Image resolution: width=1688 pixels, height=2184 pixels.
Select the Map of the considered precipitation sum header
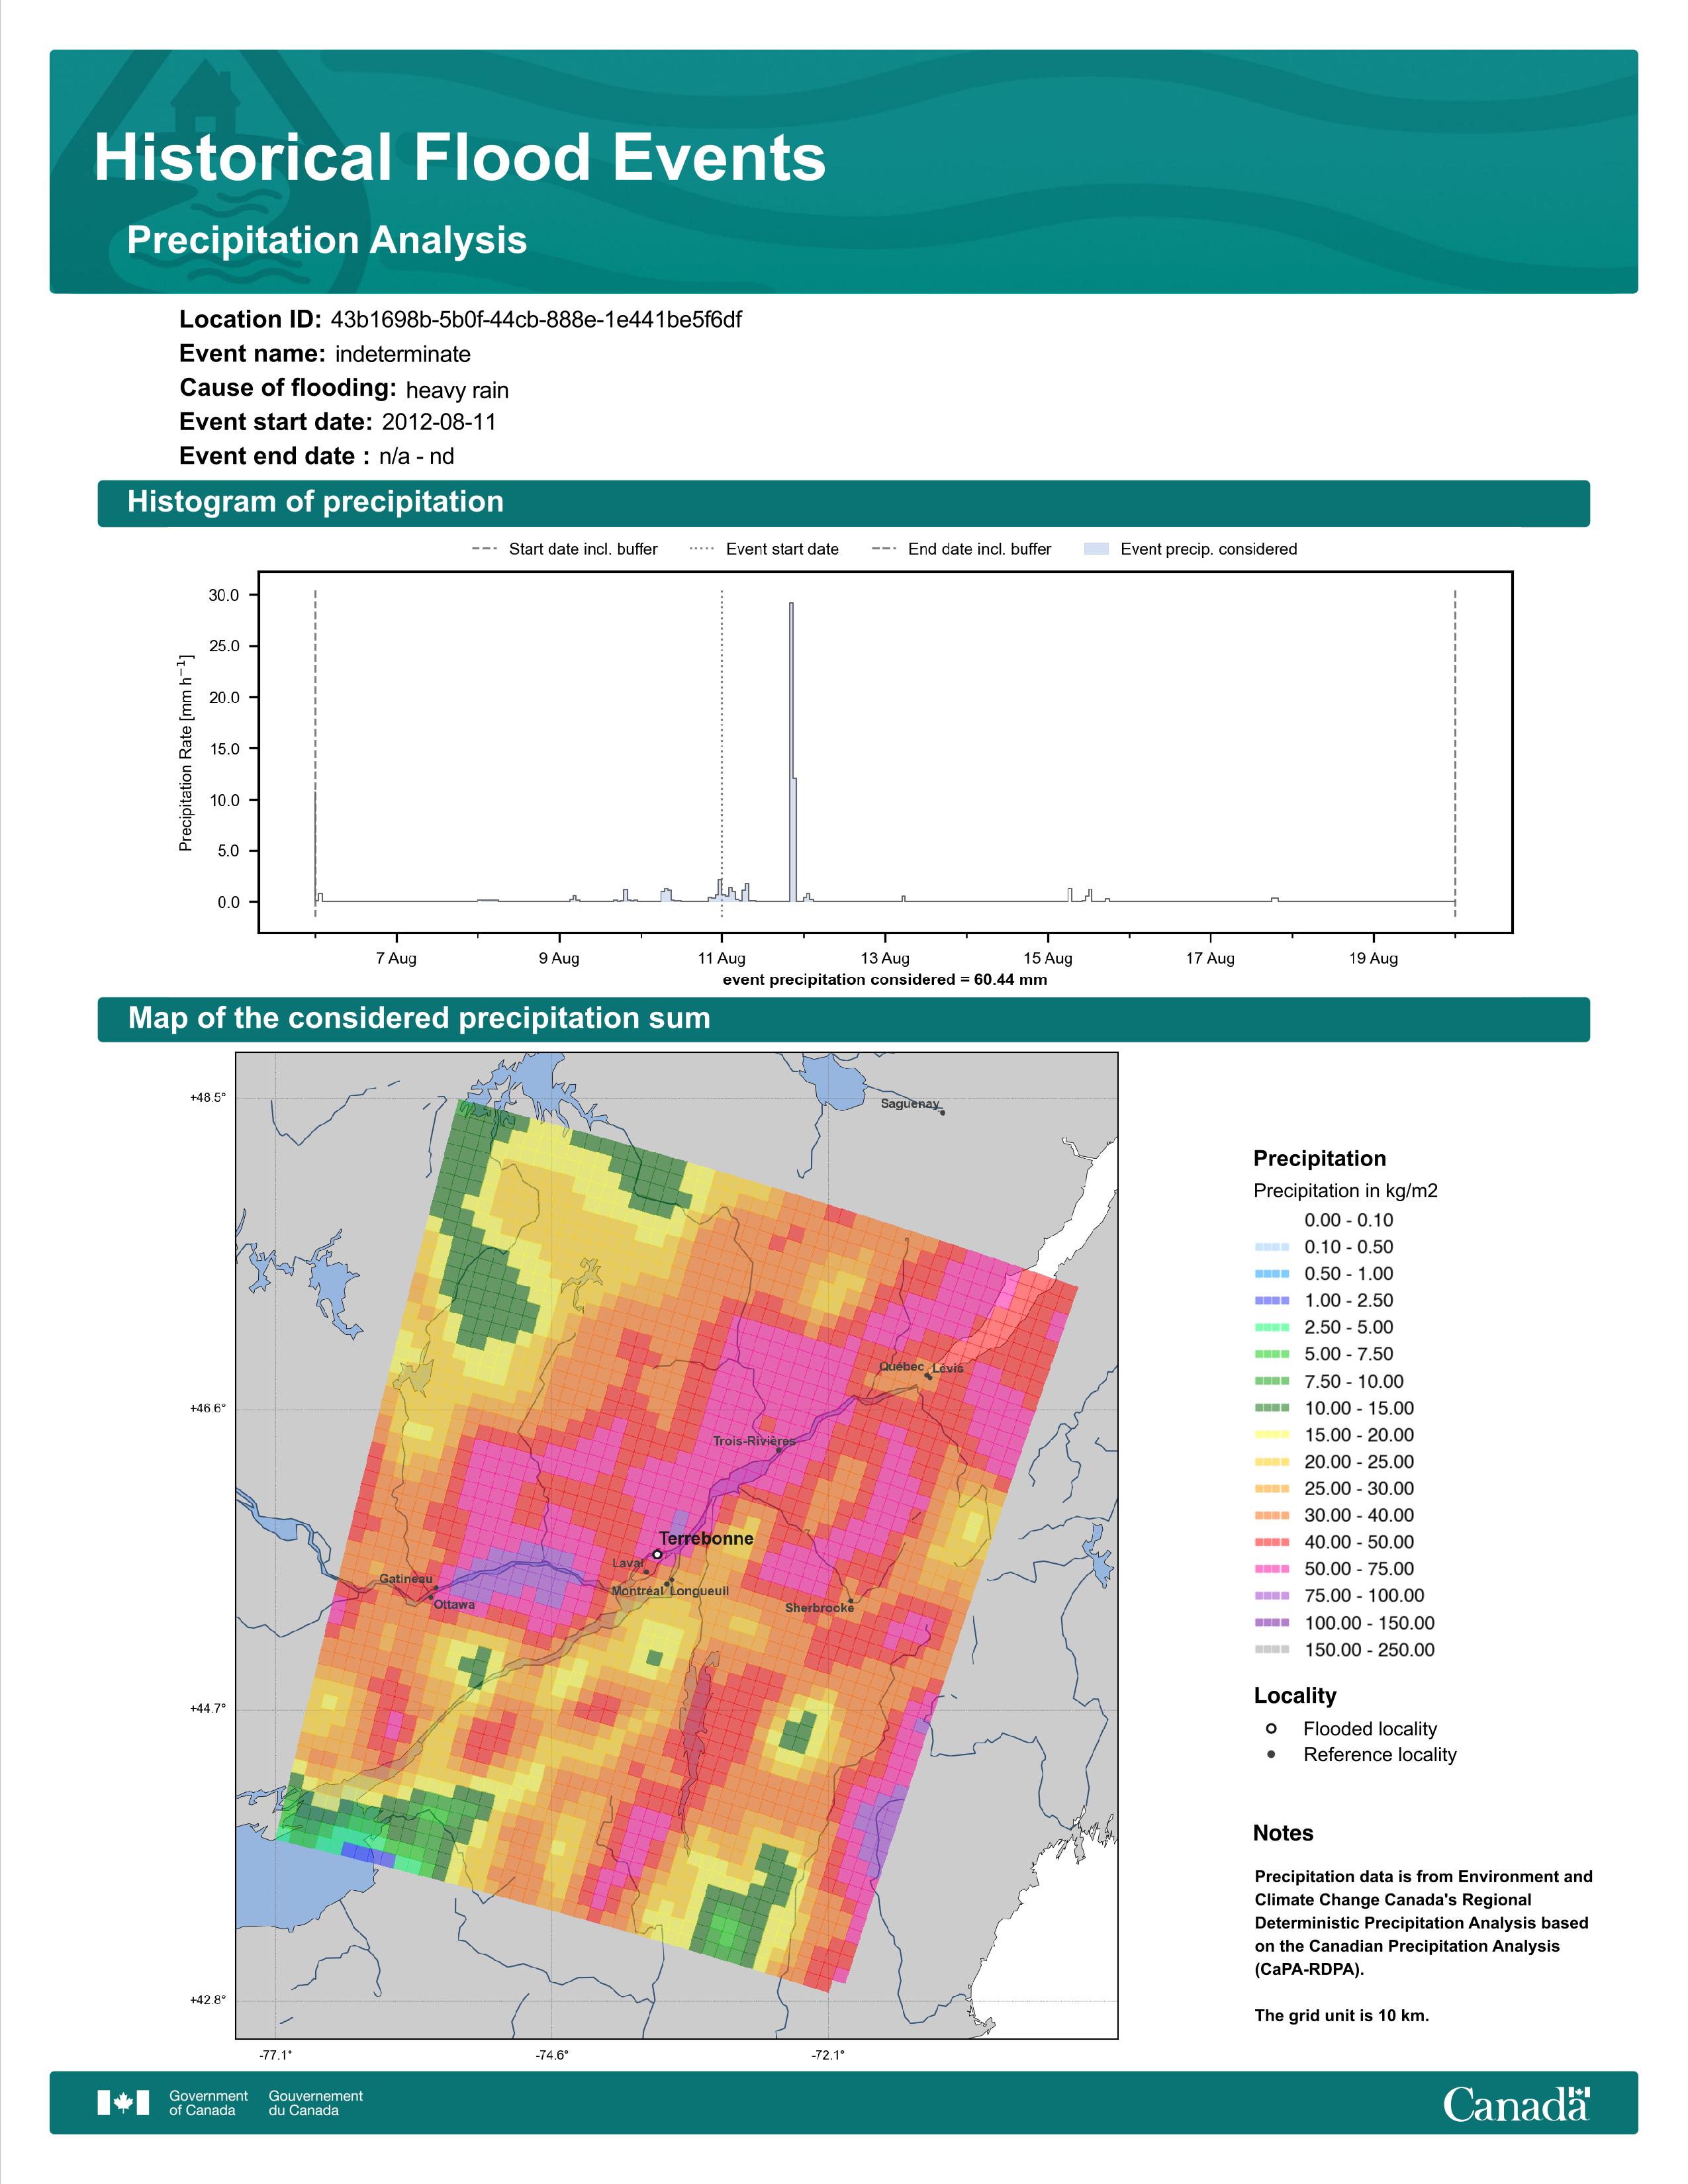pyautogui.click(x=843, y=1019)
